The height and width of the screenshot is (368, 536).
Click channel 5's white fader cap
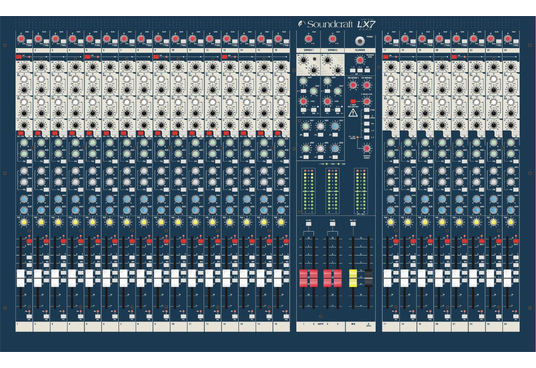click(x=89, y=278)
